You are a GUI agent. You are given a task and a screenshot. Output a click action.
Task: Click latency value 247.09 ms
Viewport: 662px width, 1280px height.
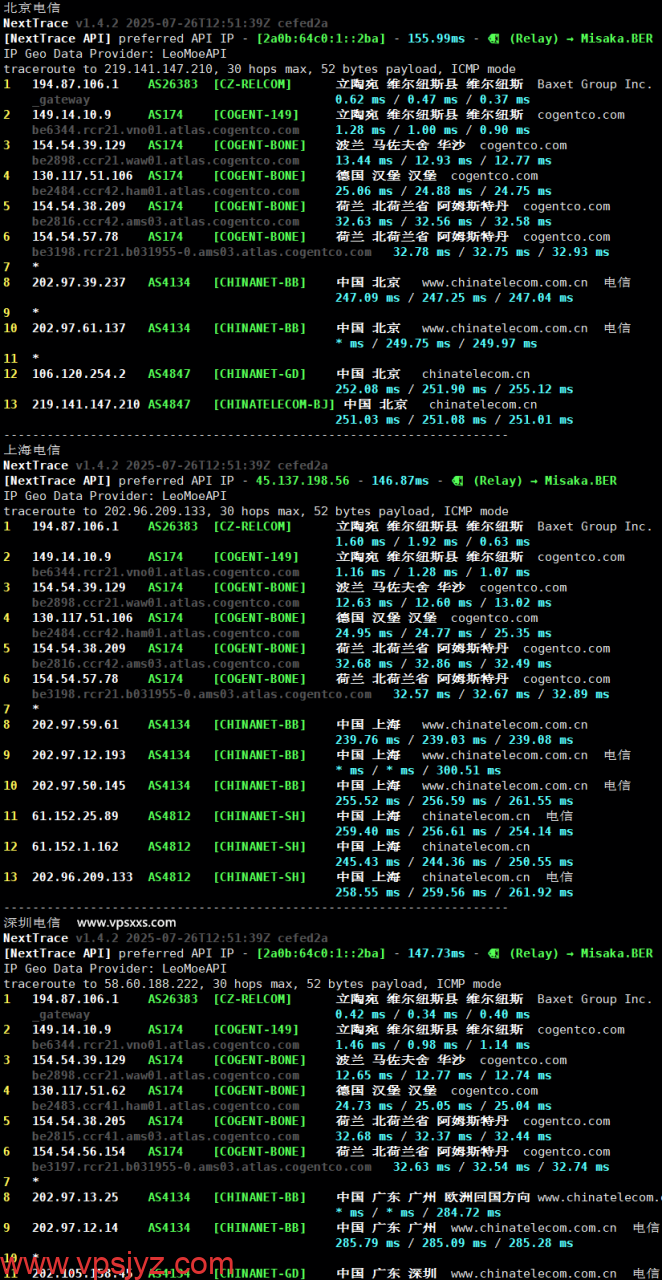[x=367, y=298]
